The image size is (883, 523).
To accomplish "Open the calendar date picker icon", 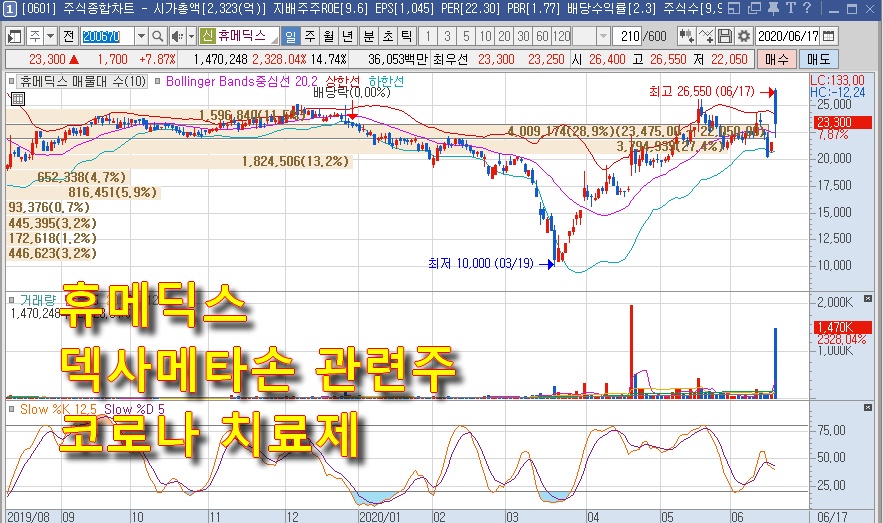I will click(828, 37).
